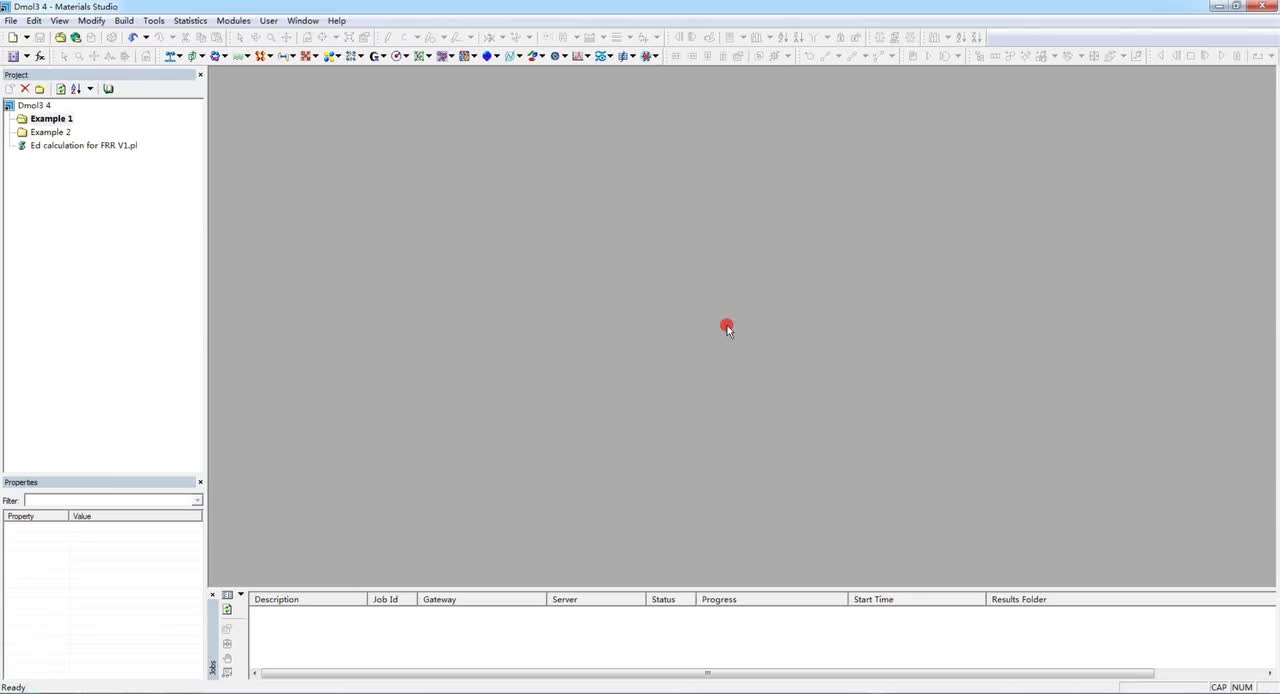Select Ed calculation for FRR V1.pl script
This screenshot has height=694, width=1280.
coord(83,145)
